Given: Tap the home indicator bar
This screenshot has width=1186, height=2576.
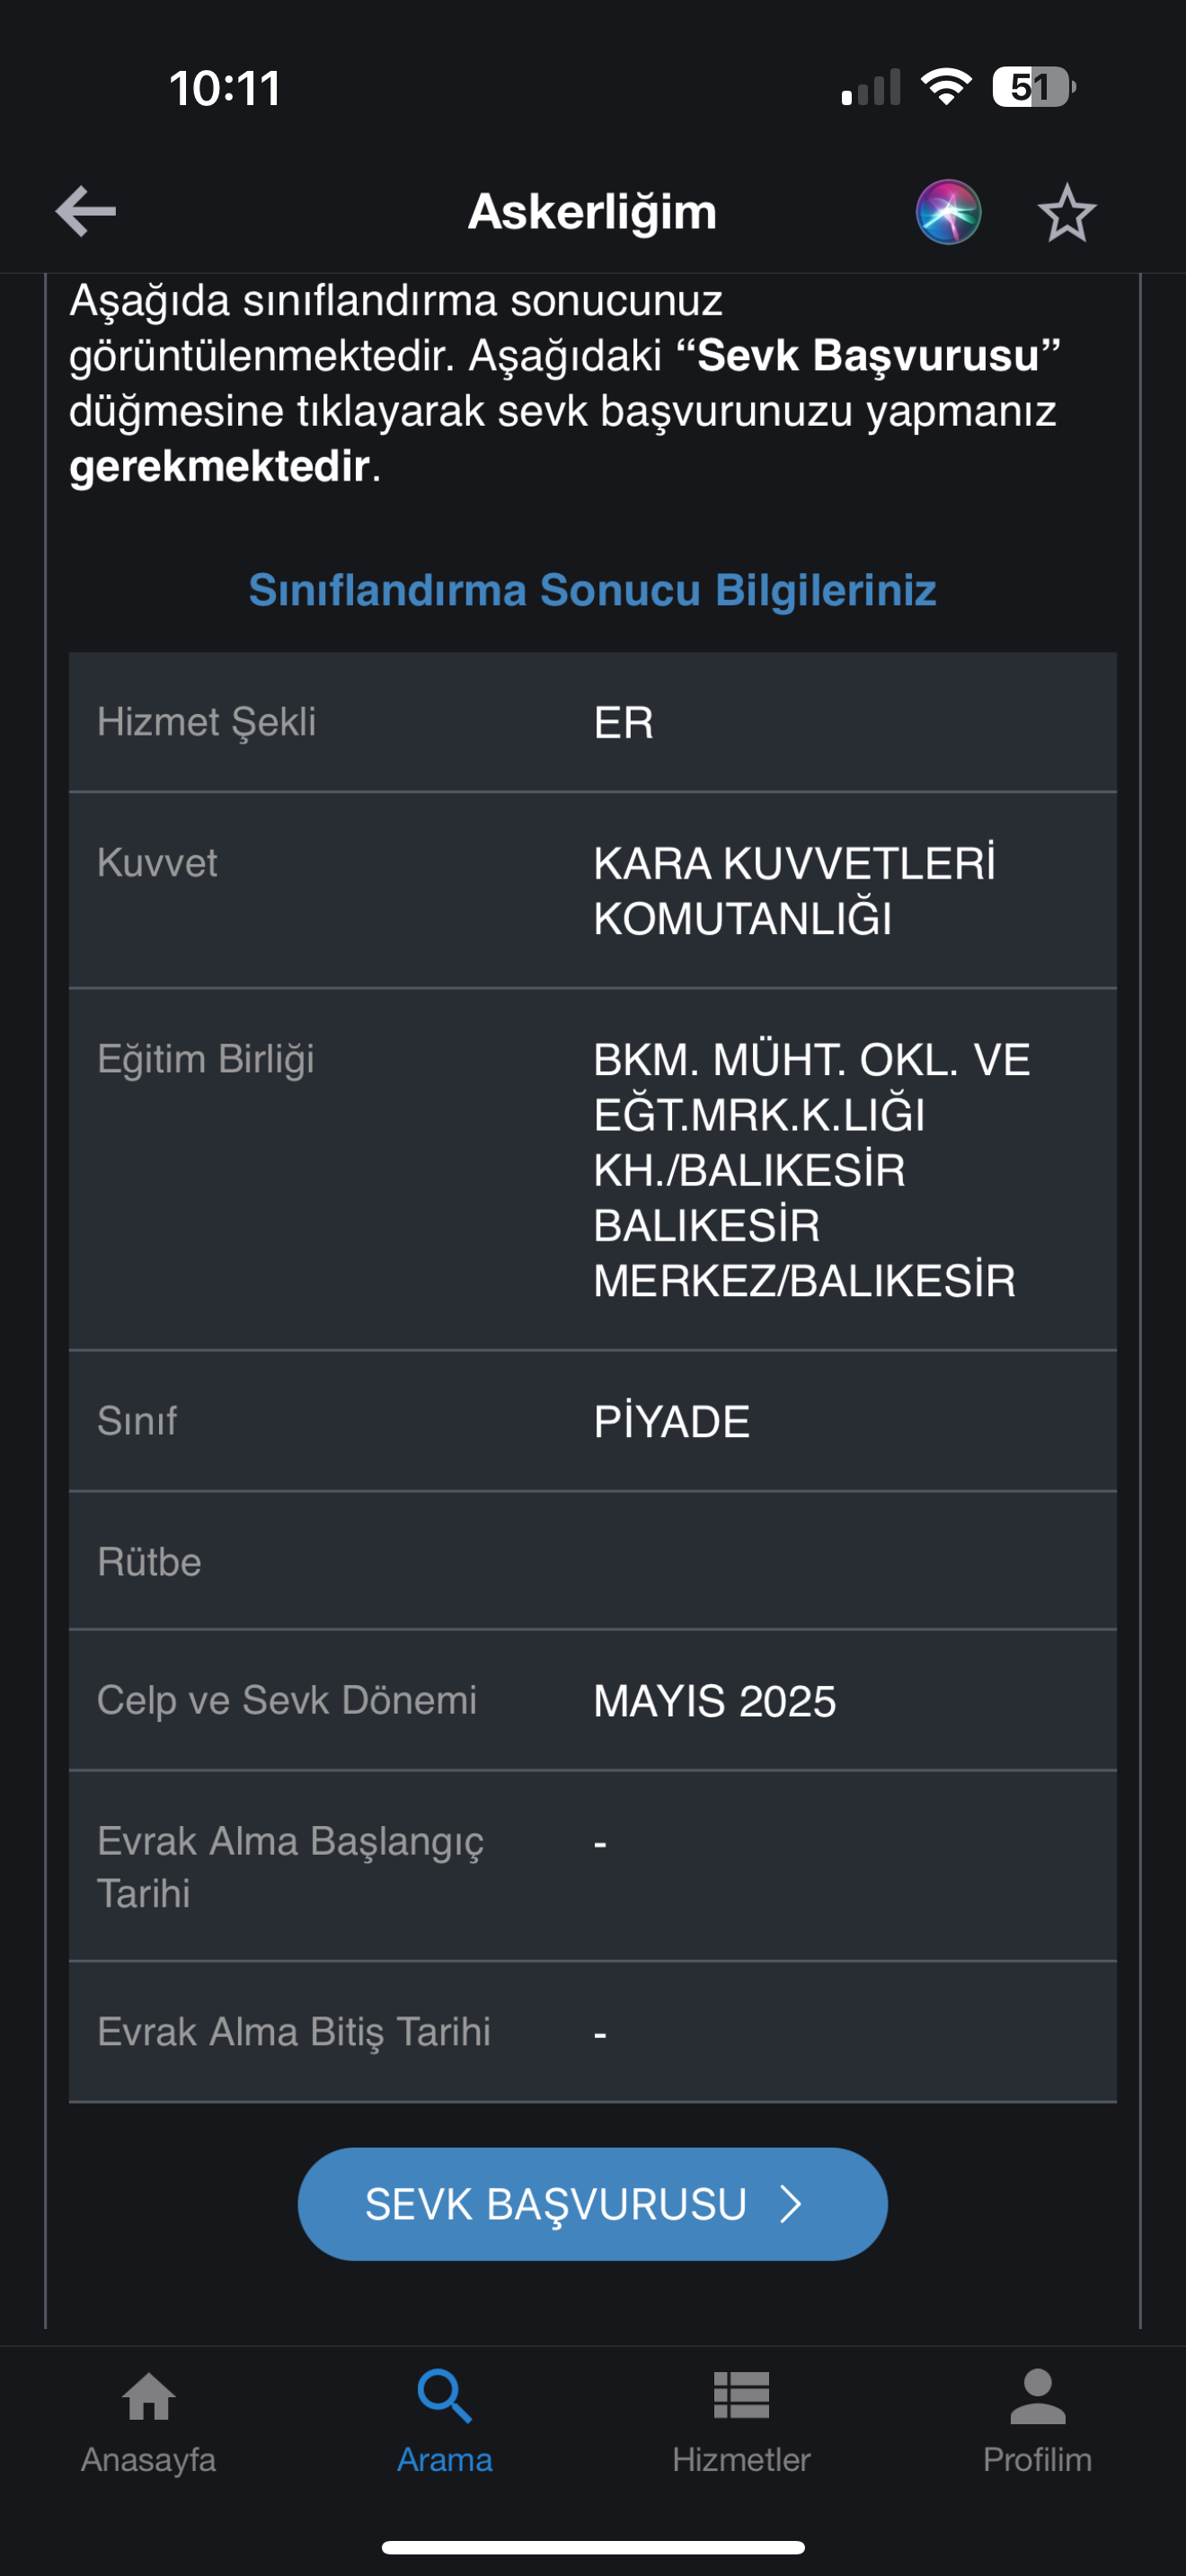Looking at the screenshot, I should [x=592, y=2547].
